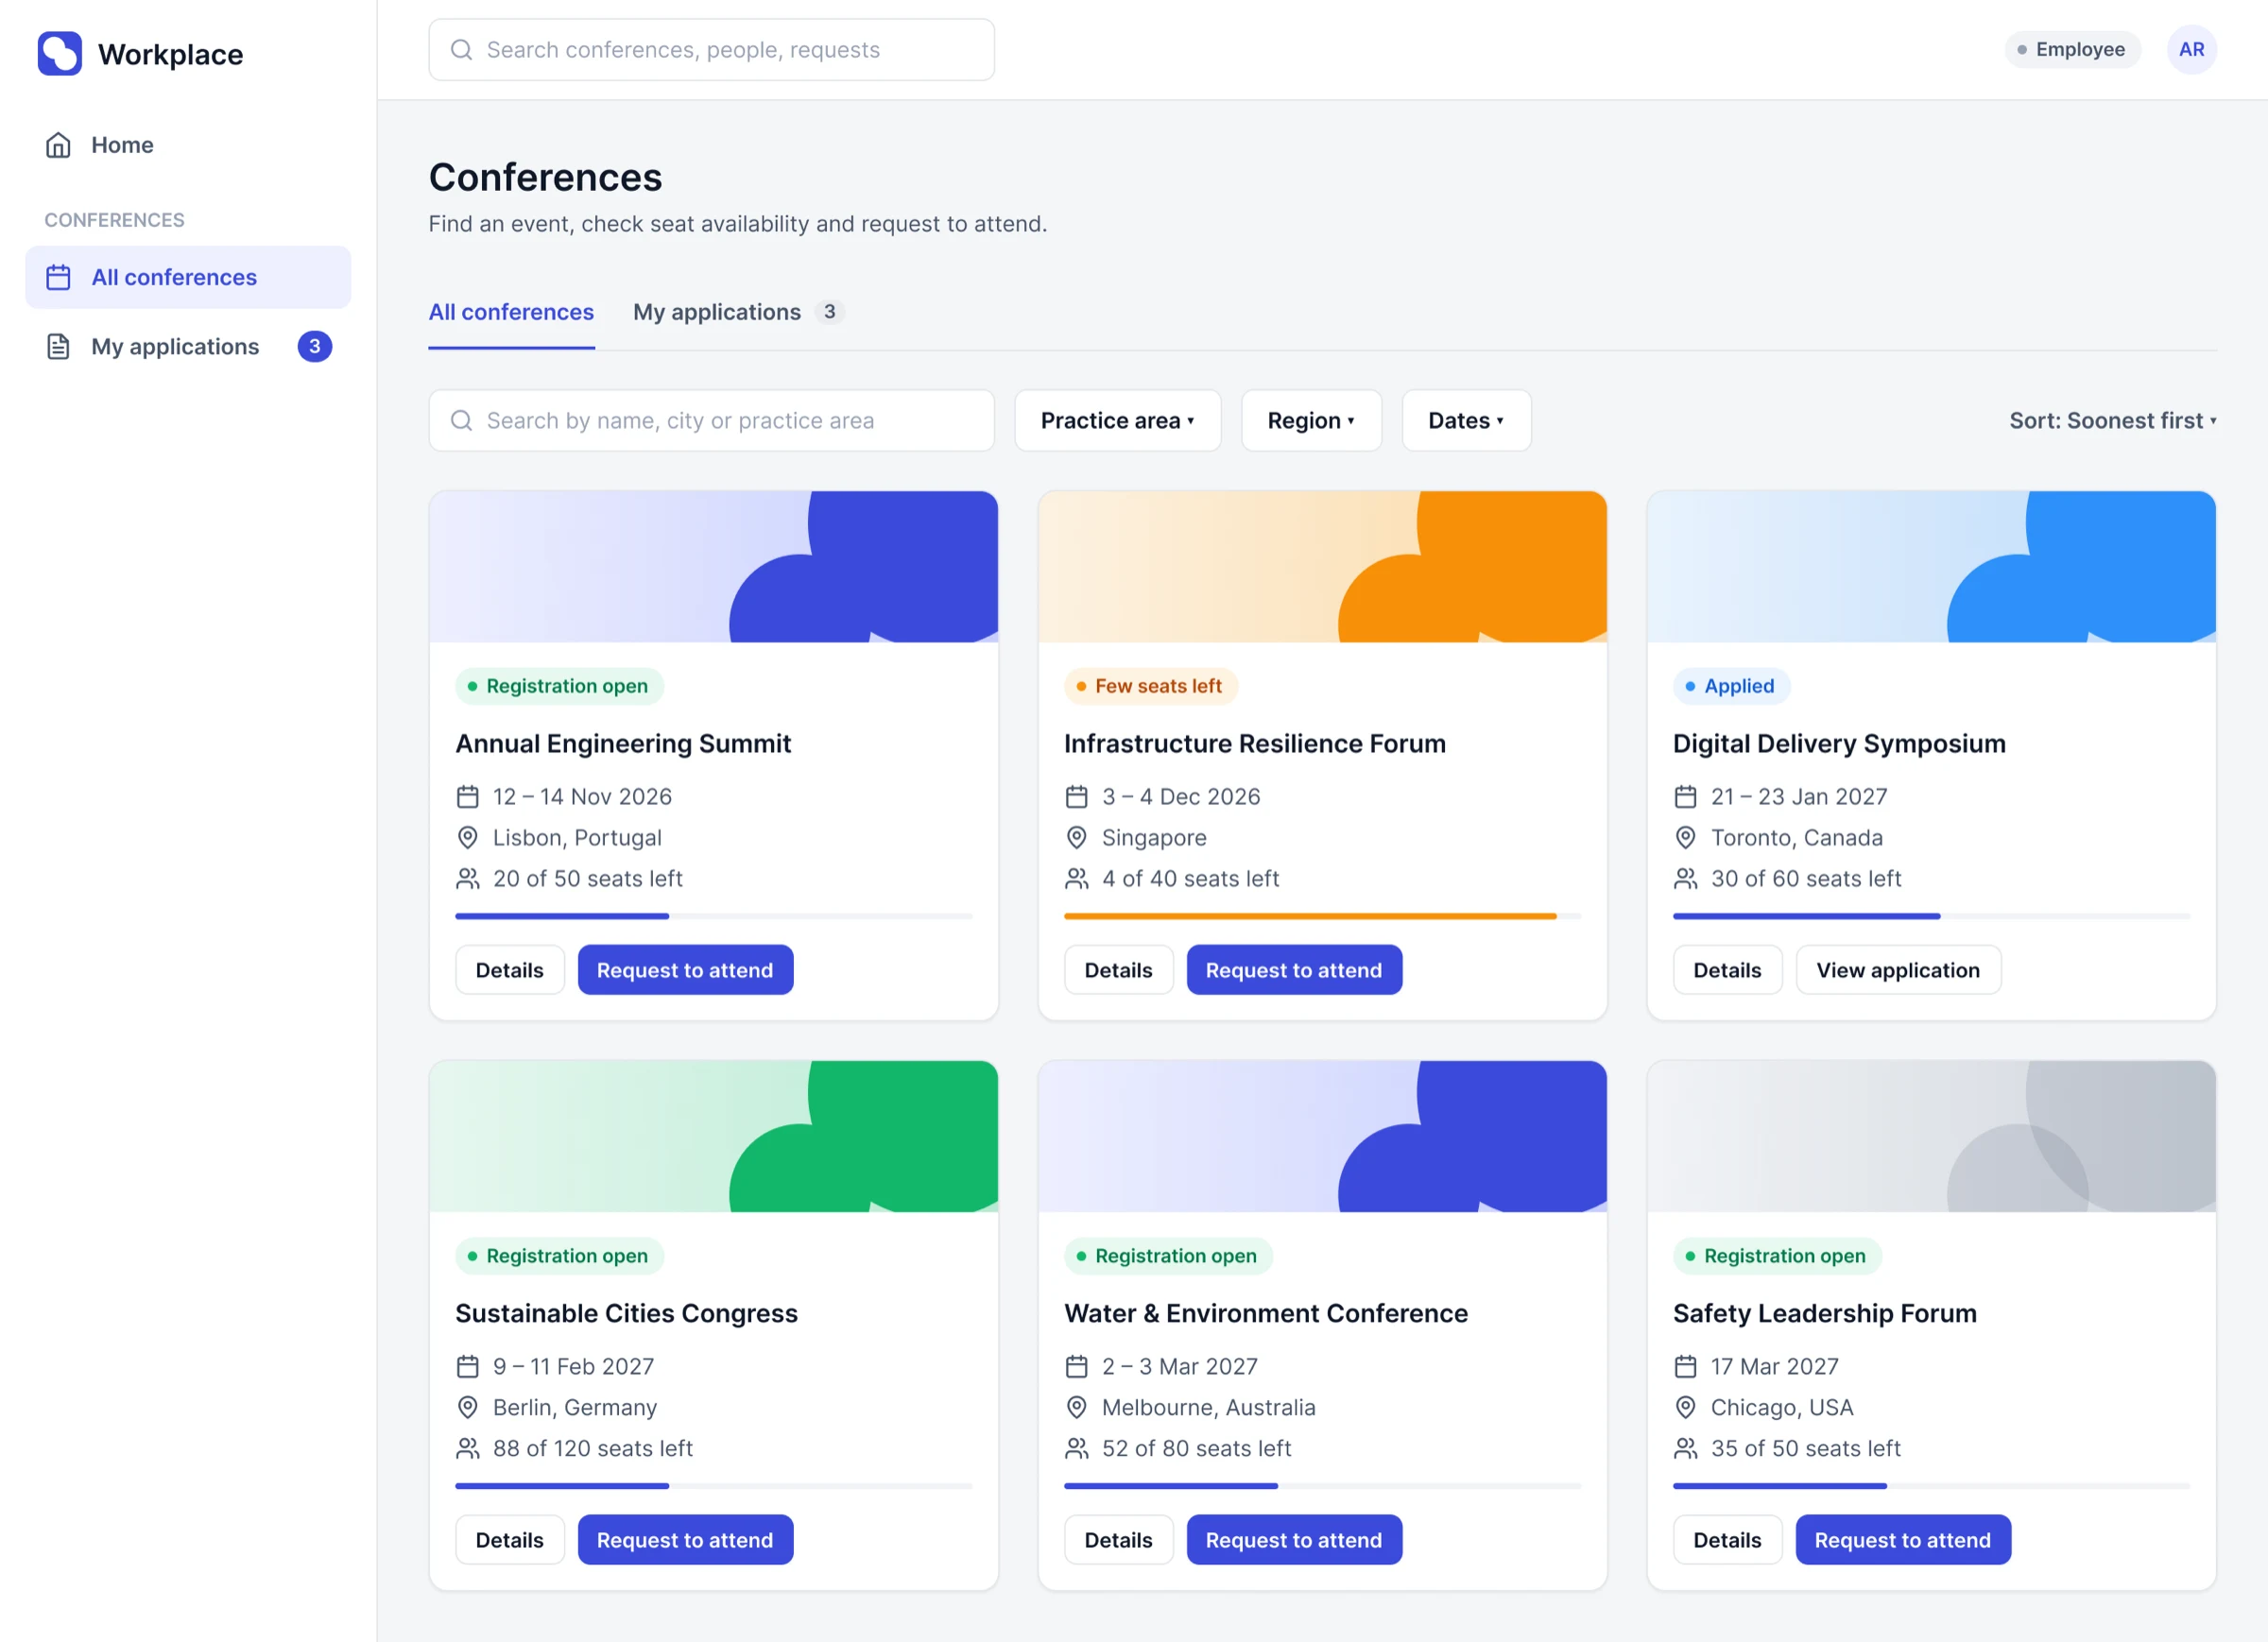Click the Safety Leadership Forum title
The width and height of the screenshot is (2268, 1642).
click(x=1824, y=1313)
